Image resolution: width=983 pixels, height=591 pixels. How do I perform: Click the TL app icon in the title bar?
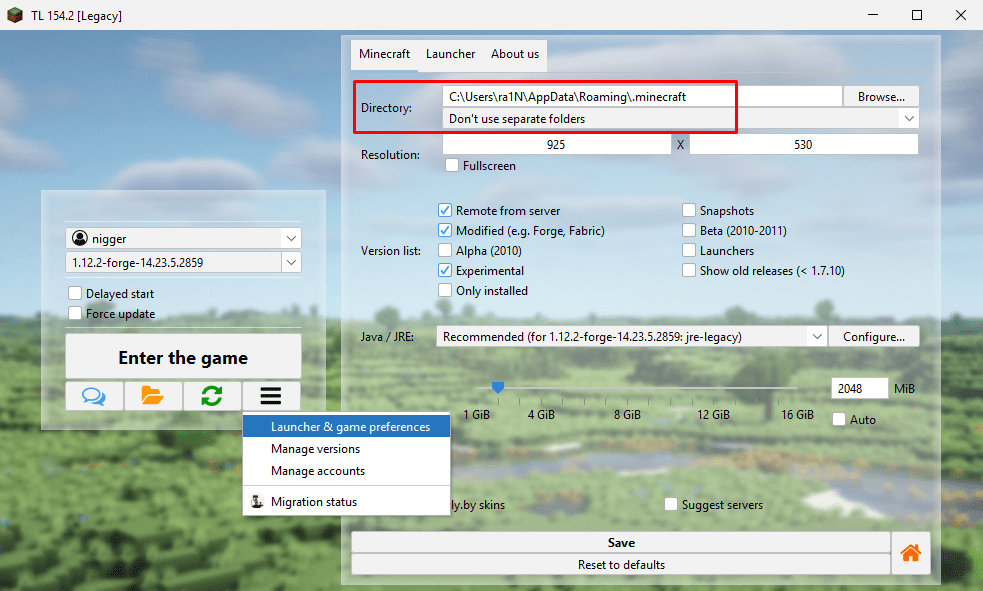15,16
